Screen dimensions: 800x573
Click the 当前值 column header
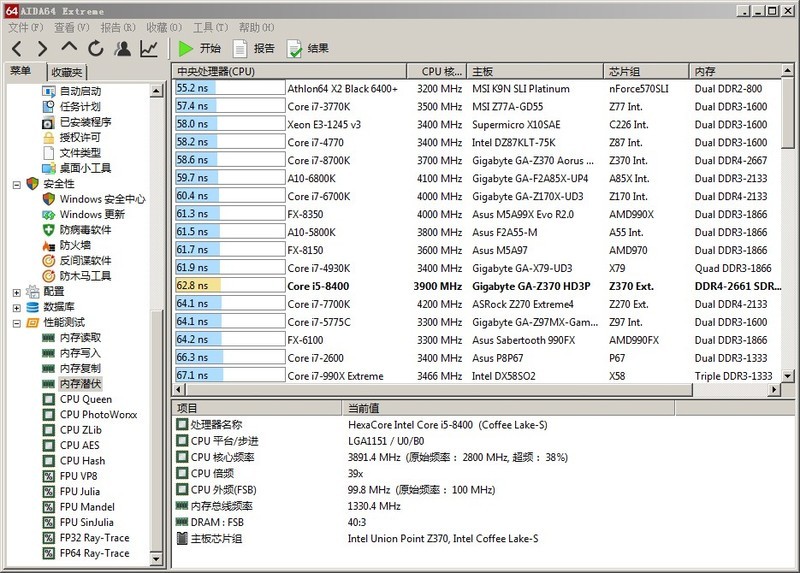pyautogui.click(x=509, y=408)
